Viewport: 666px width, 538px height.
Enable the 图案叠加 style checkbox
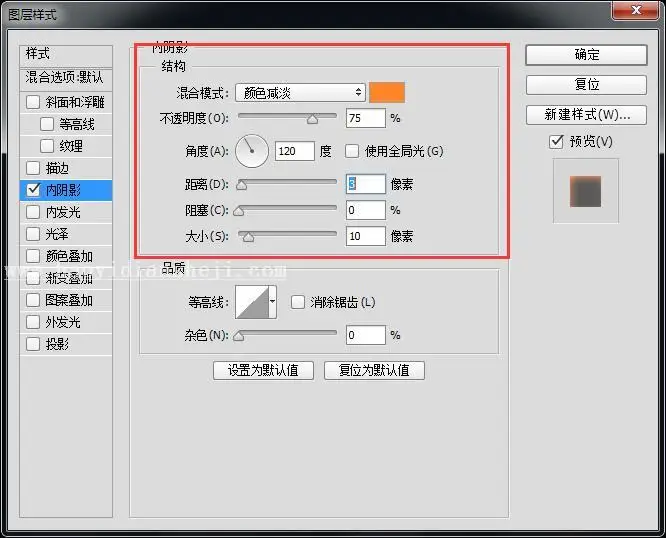coord(33,300)
